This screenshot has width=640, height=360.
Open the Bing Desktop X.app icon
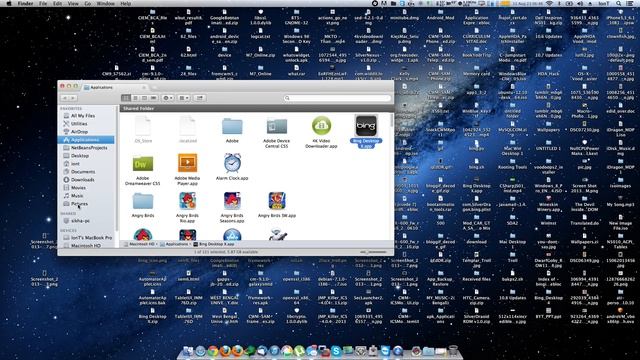(366, 126)
